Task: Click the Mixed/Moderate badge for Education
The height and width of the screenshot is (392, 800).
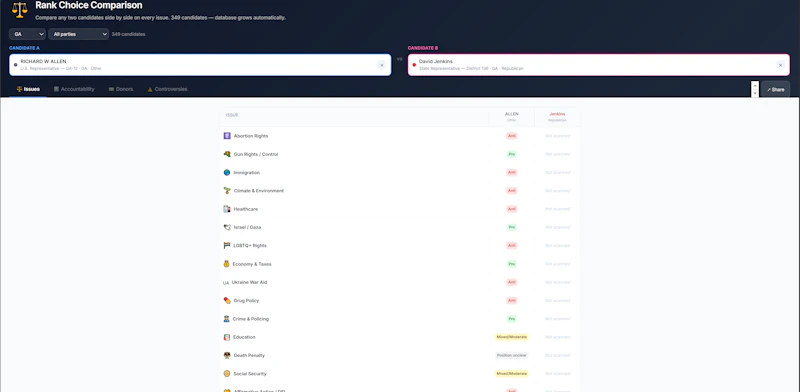Action: (512, 337)
